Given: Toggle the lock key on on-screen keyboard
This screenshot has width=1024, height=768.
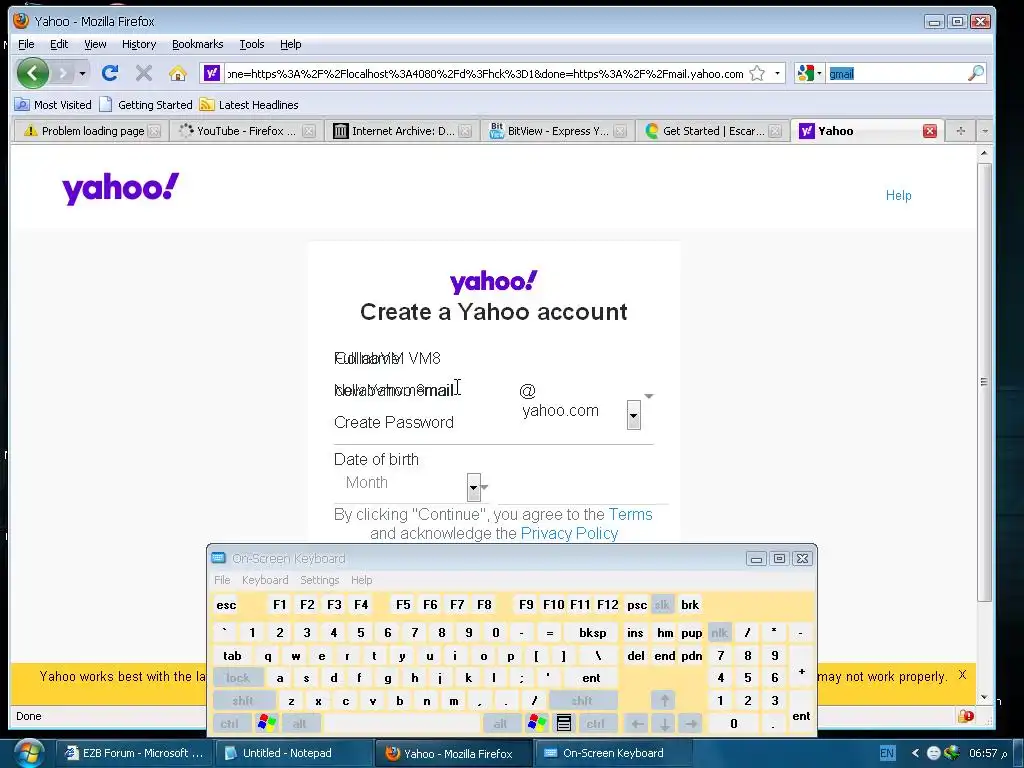Looking at the screenshot, I should (238, 678).
